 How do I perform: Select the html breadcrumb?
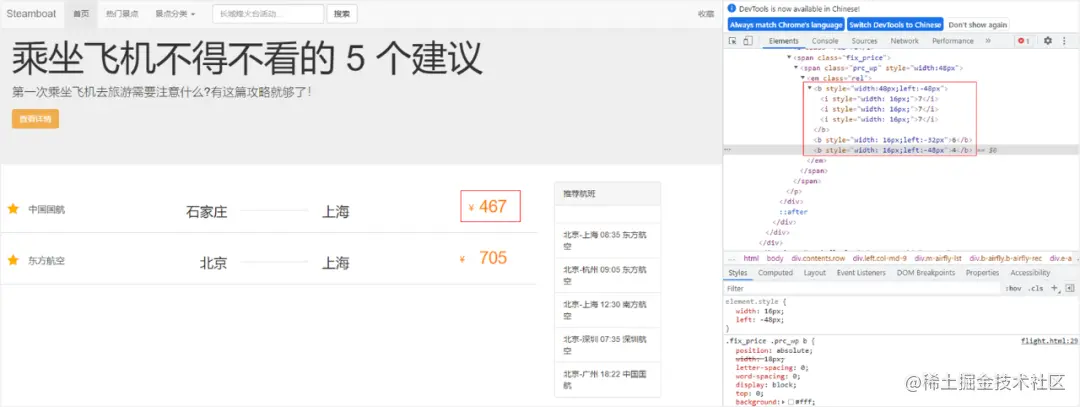click(x=751, y=258)
